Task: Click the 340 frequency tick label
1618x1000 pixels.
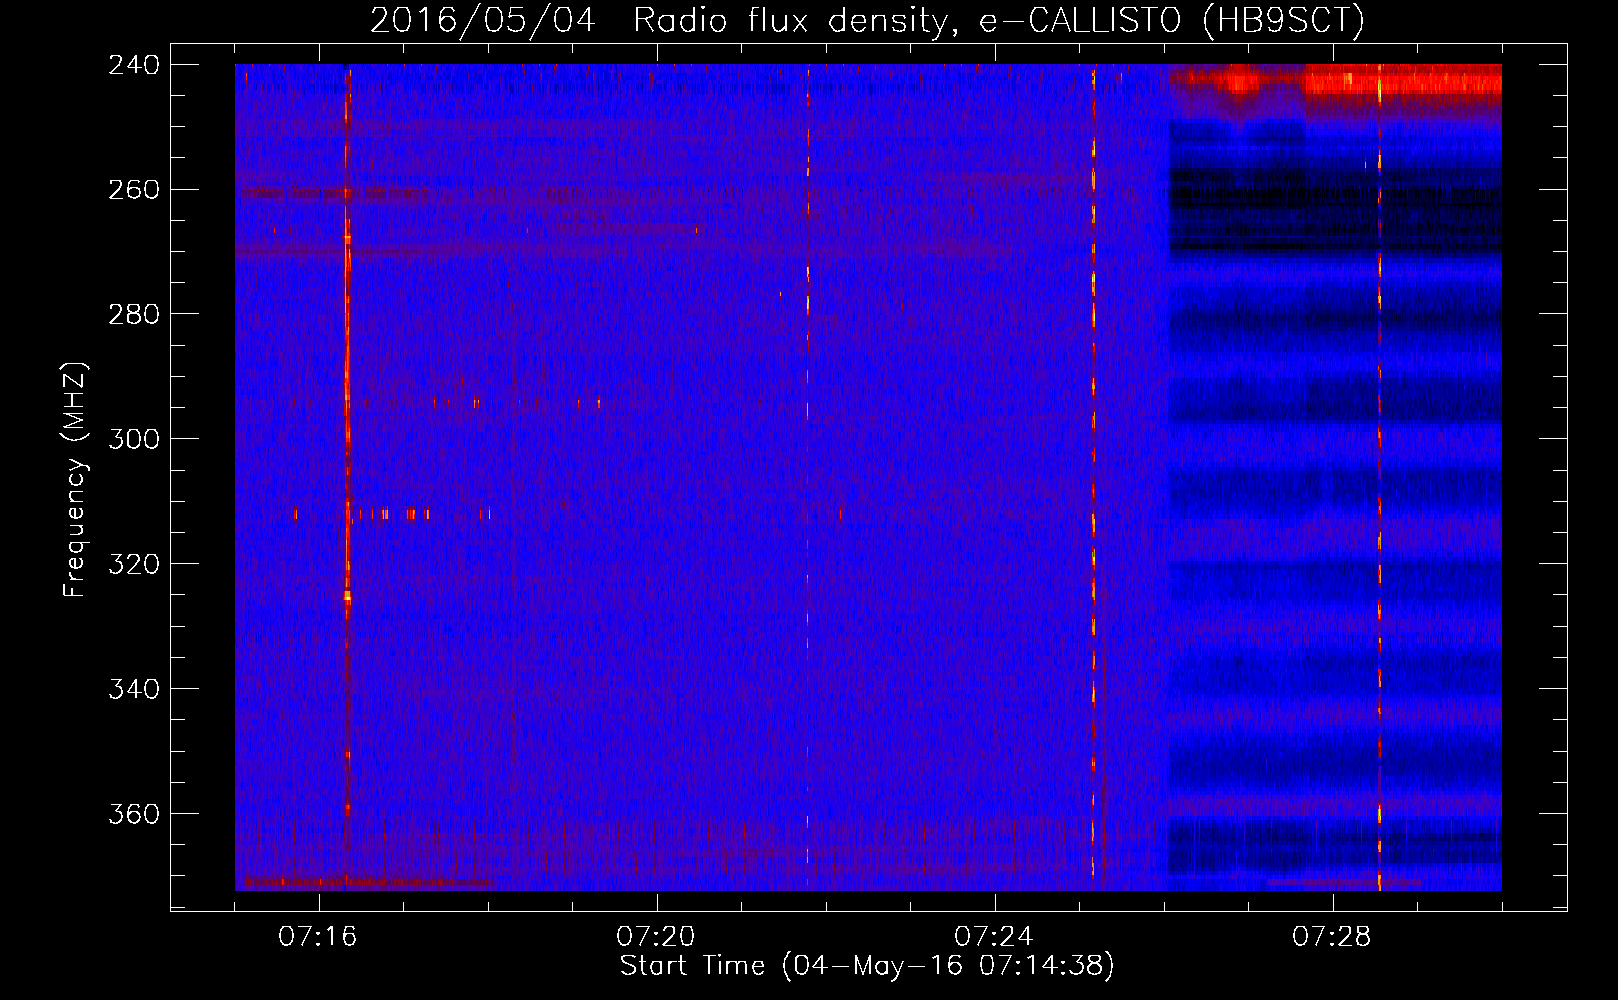Action: coord(134,690)
